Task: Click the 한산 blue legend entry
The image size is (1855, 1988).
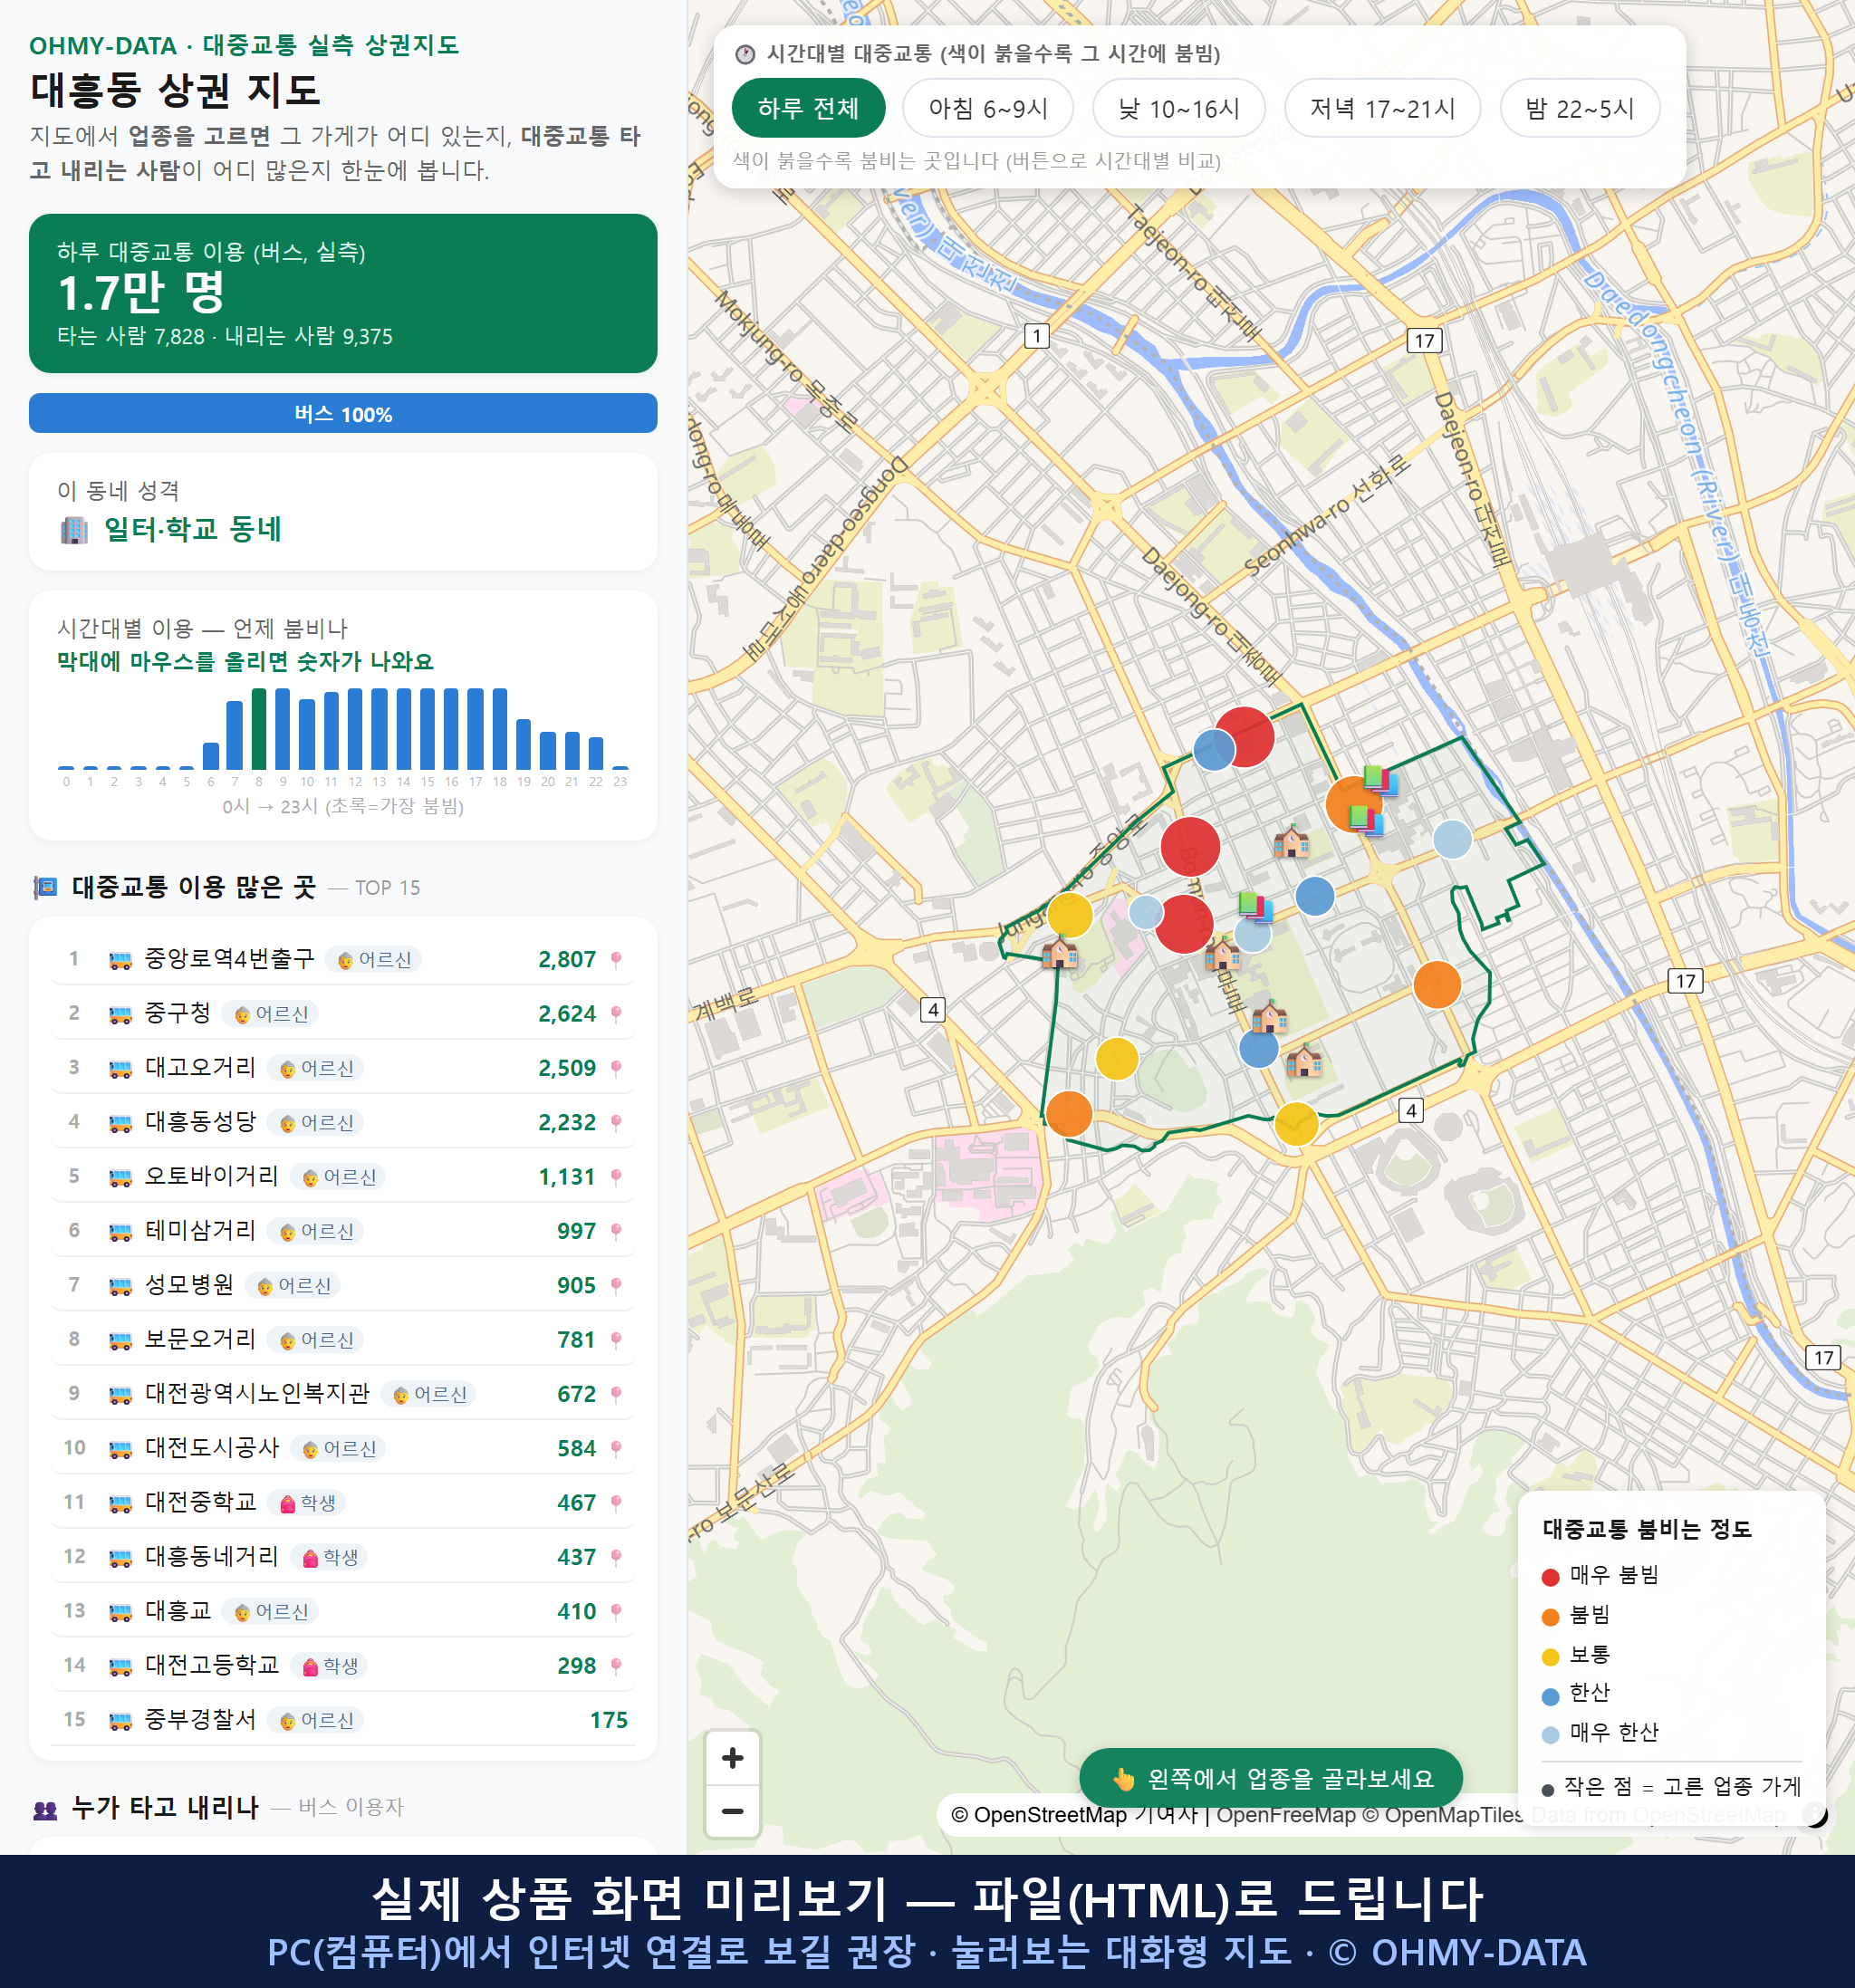Action: [x=1576, y=1694]
